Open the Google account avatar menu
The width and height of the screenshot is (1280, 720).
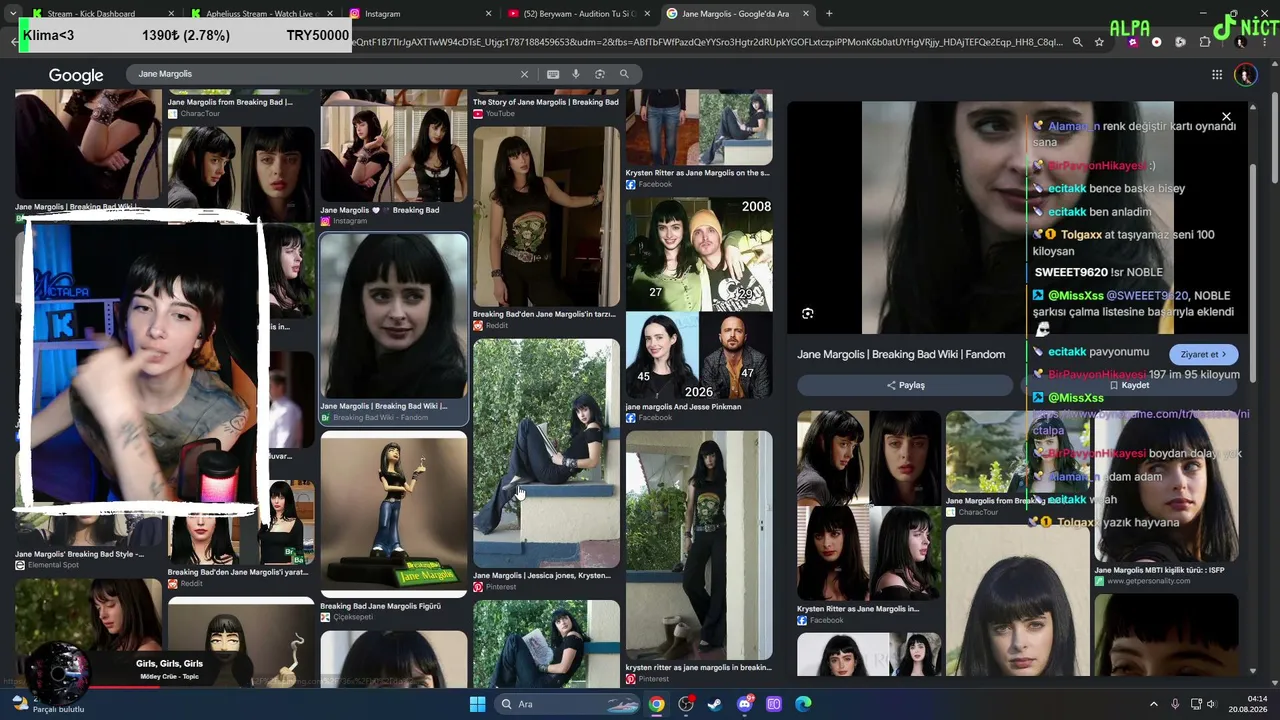(x=1245, y=75)
